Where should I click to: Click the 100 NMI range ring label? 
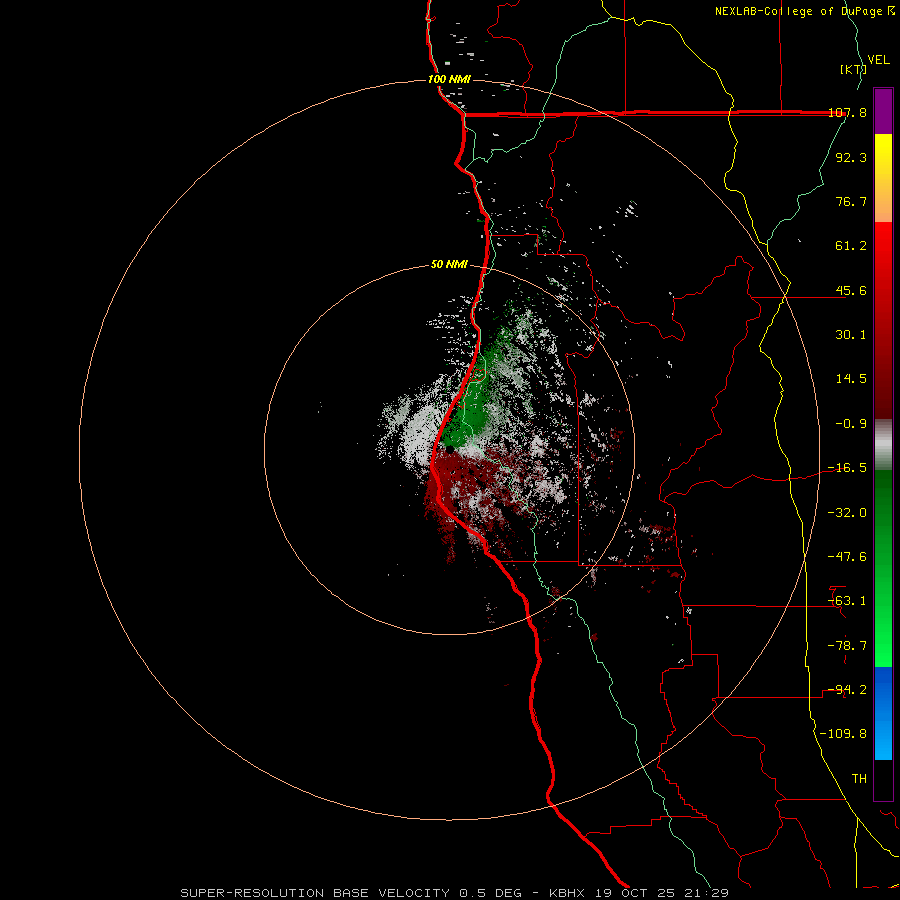[449, 79]
